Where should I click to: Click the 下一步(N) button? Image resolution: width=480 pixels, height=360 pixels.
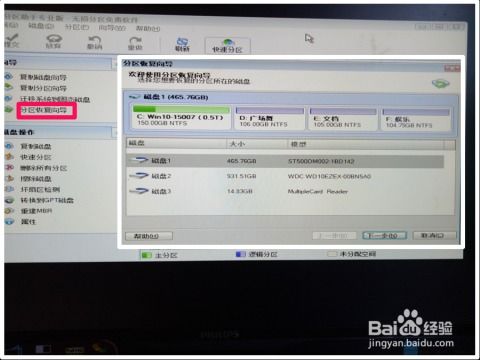[x=384, y=236]
